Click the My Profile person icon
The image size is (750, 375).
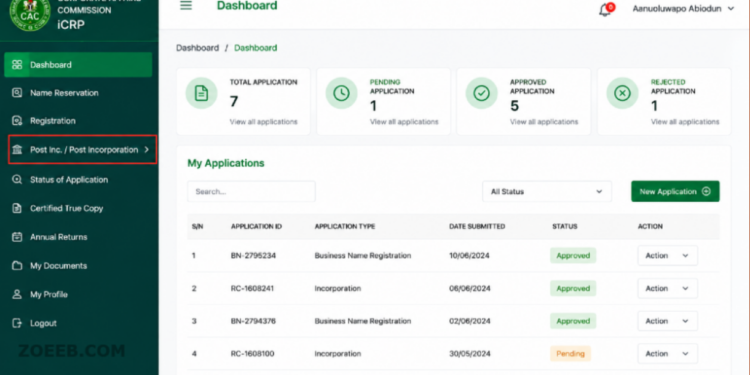coord(17,294)
